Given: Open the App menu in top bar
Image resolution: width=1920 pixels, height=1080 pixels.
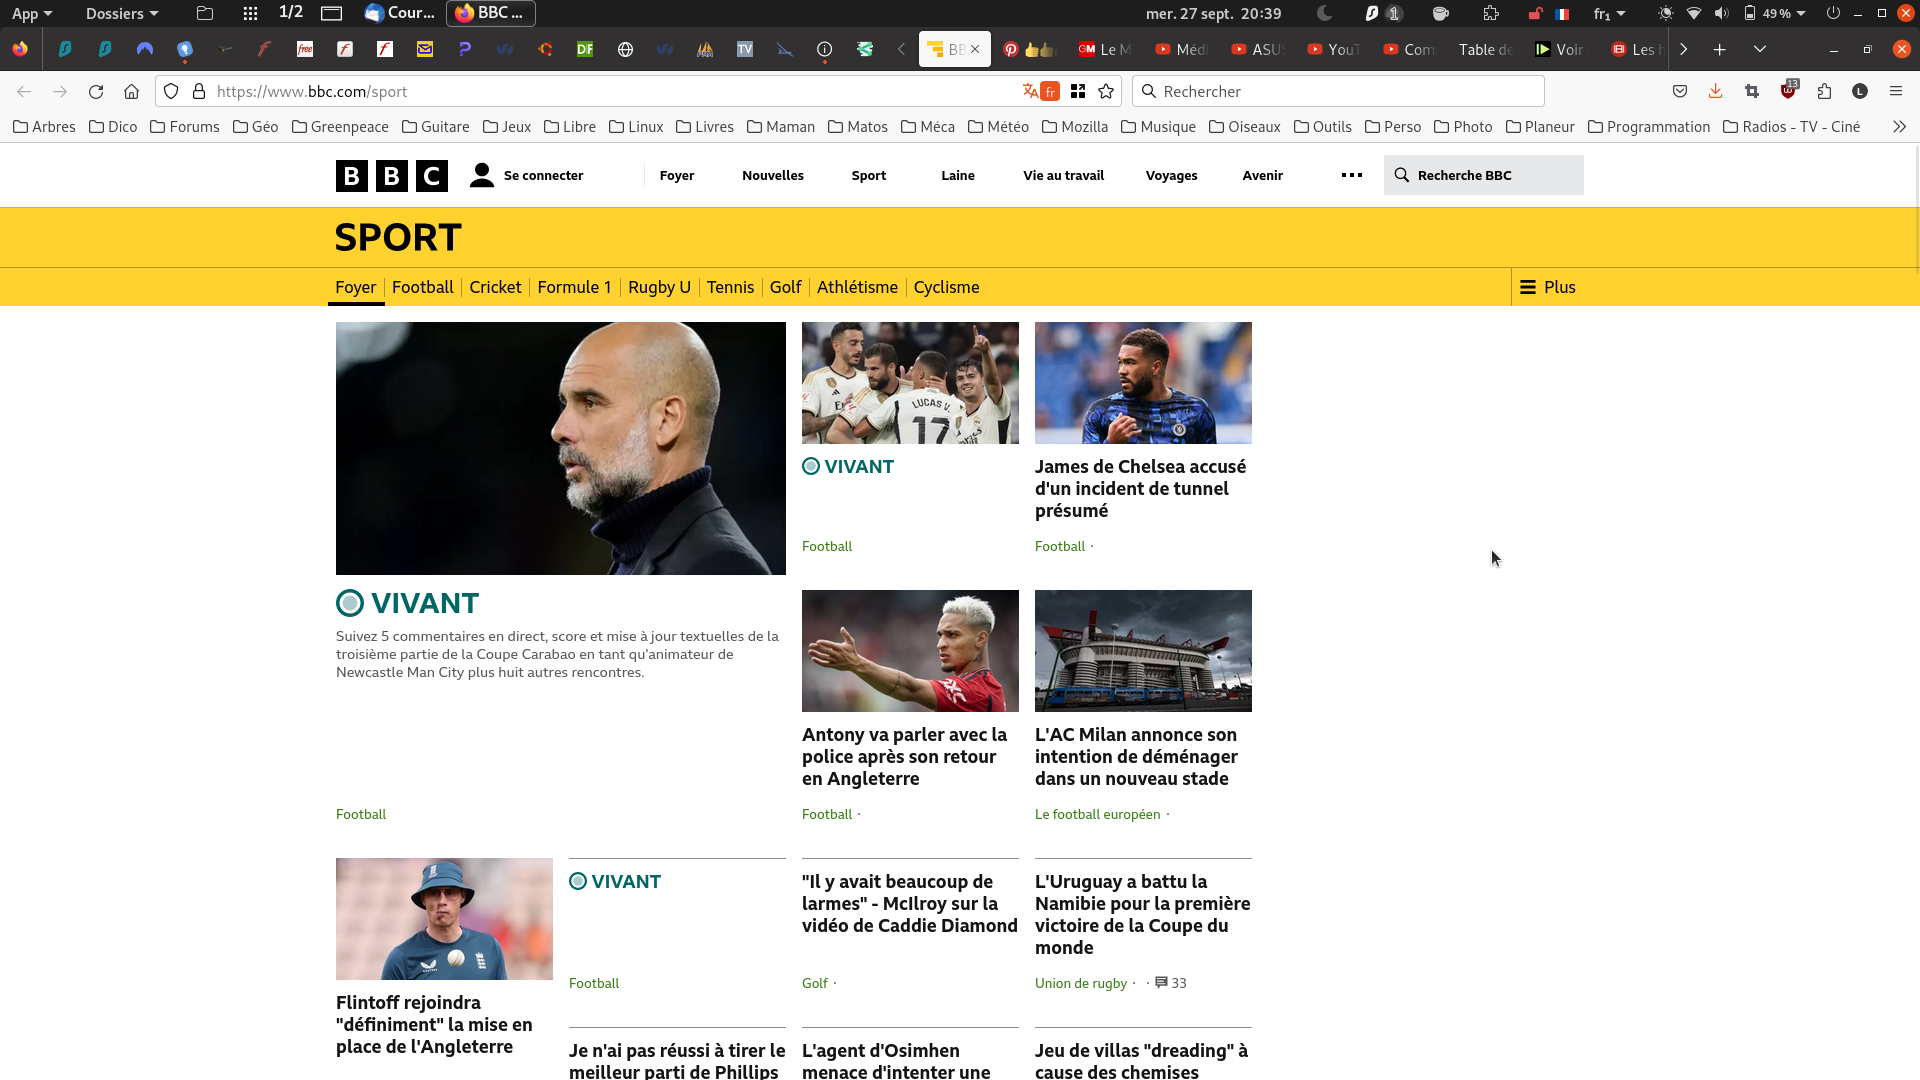Looking at the screenshot, I should tap(32, 13).
